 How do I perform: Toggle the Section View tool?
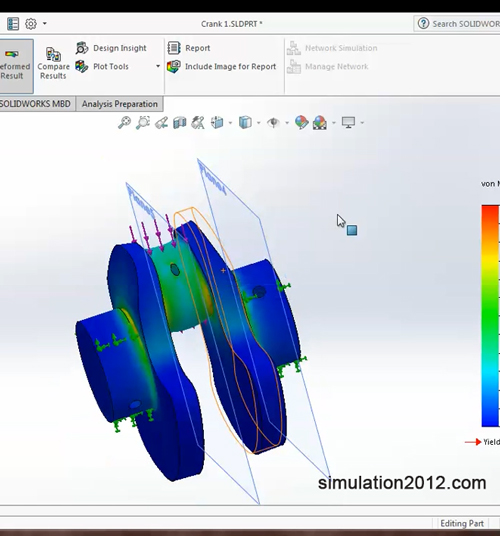coord(180,122)
